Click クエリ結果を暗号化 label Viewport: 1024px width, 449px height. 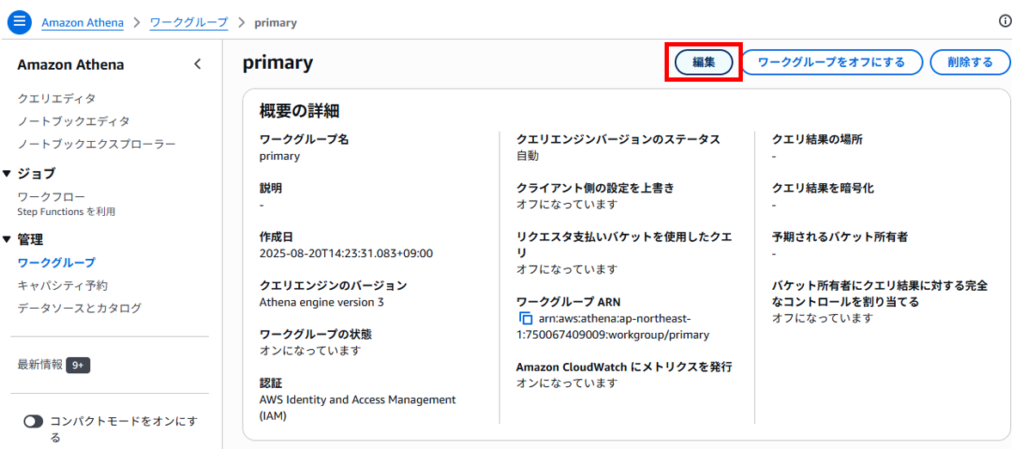tap(823, 189)
